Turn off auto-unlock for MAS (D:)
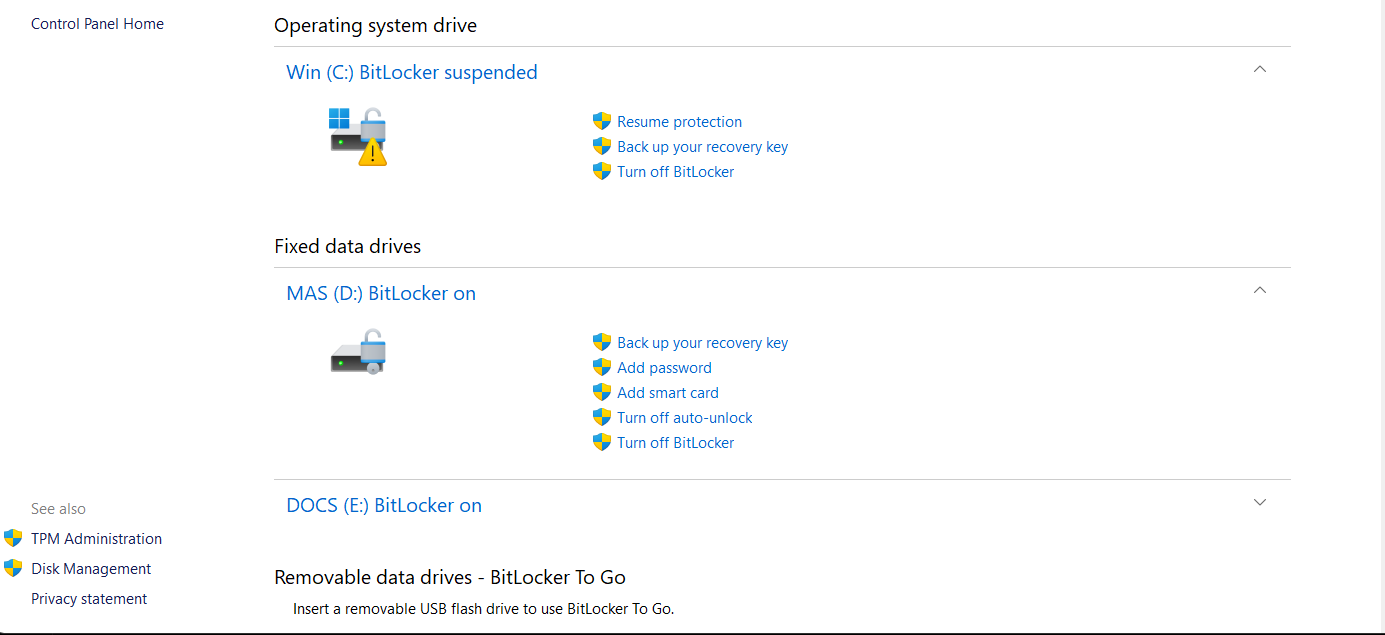 click(x=684, y=418)
